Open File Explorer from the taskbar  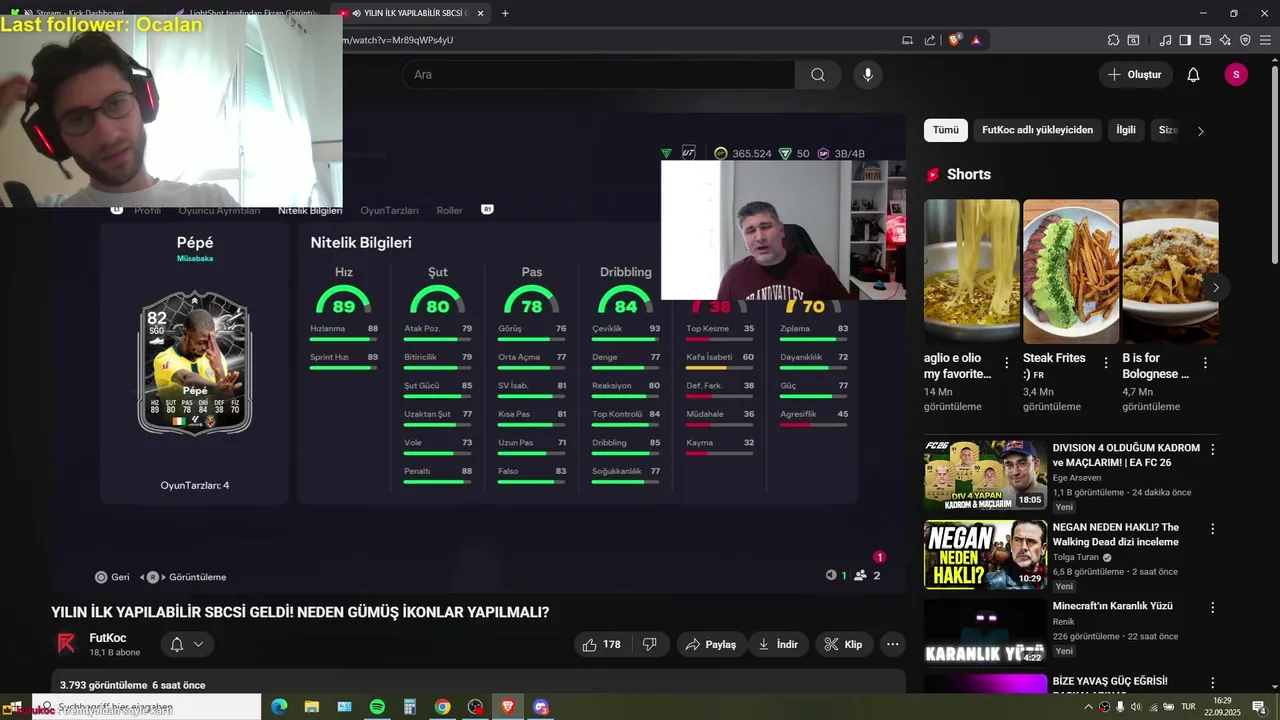[311, 707]
